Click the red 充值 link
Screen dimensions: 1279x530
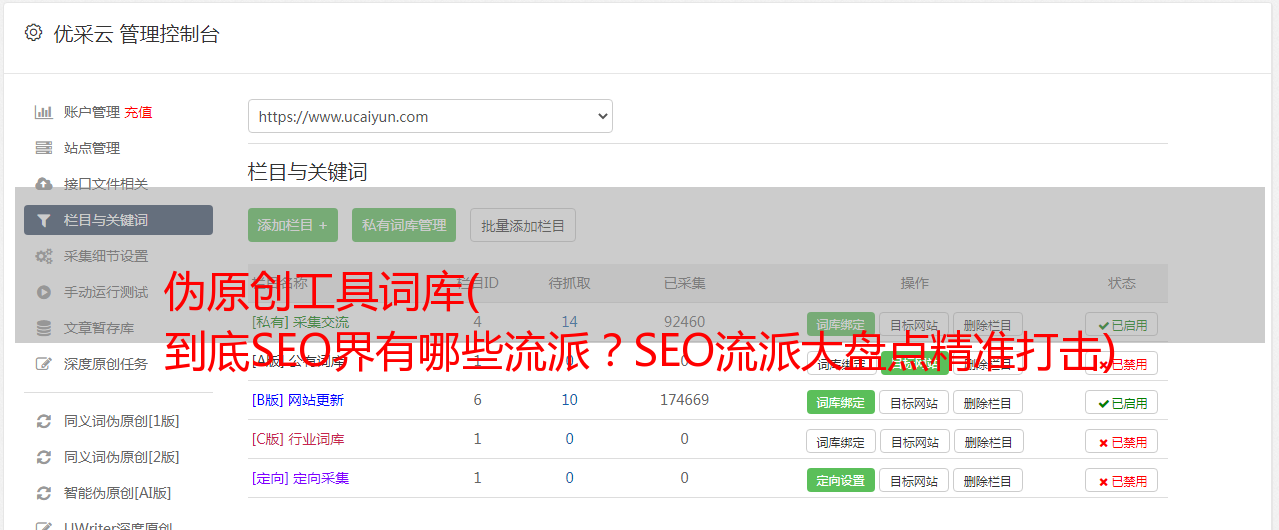click(139, 112)
